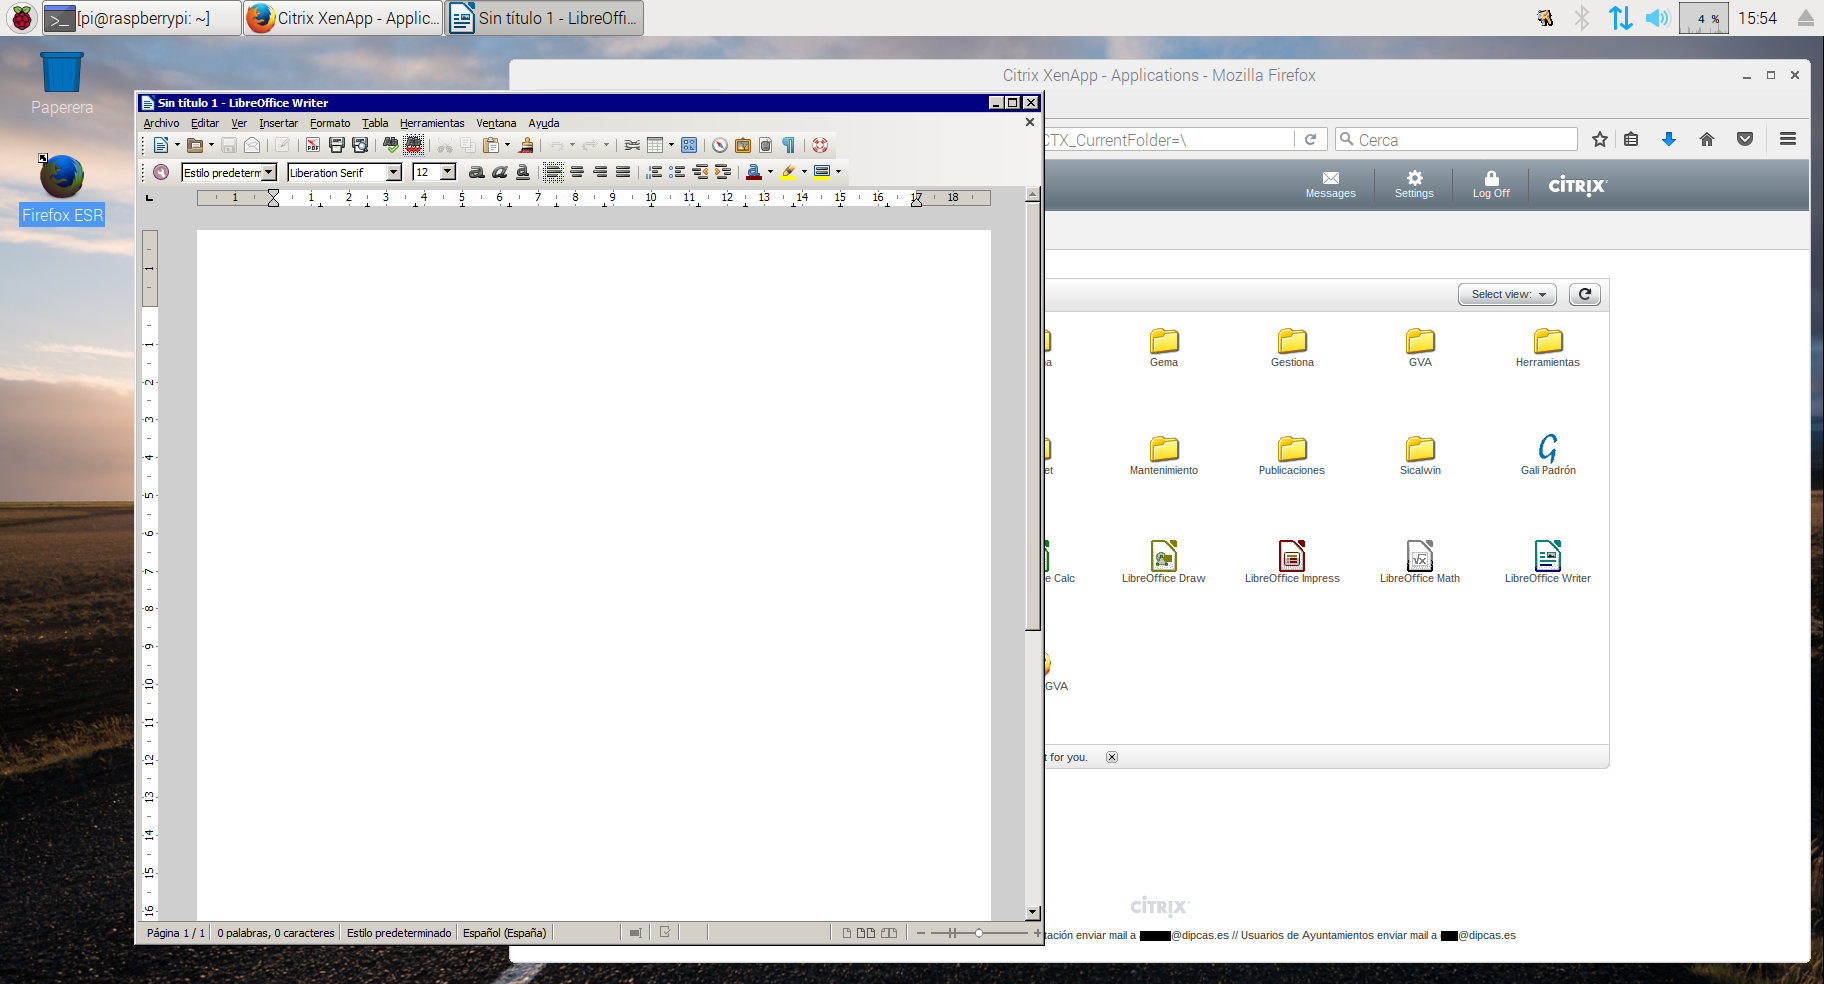Toggle automatic spell checking
The width and height of the screenshot is (1824, 984).
pyautogui.click(x=413, y=146)
